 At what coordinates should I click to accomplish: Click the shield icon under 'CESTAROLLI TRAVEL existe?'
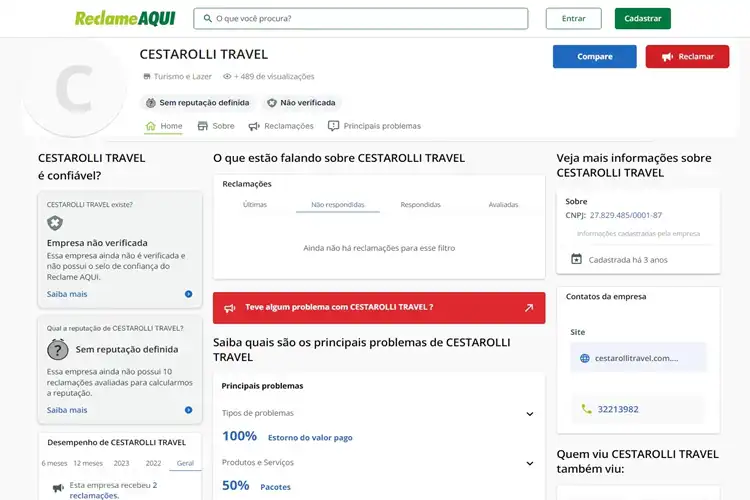point(55,223)
